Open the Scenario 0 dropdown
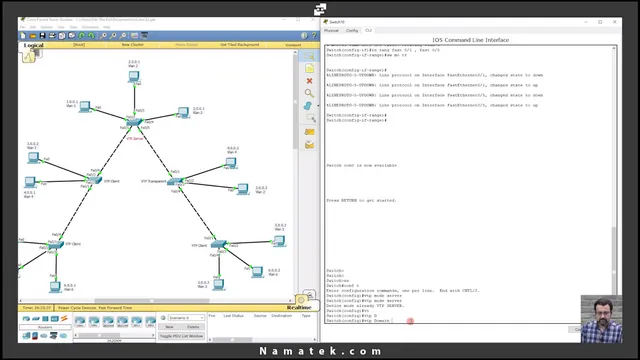 (x=186, y=318)
